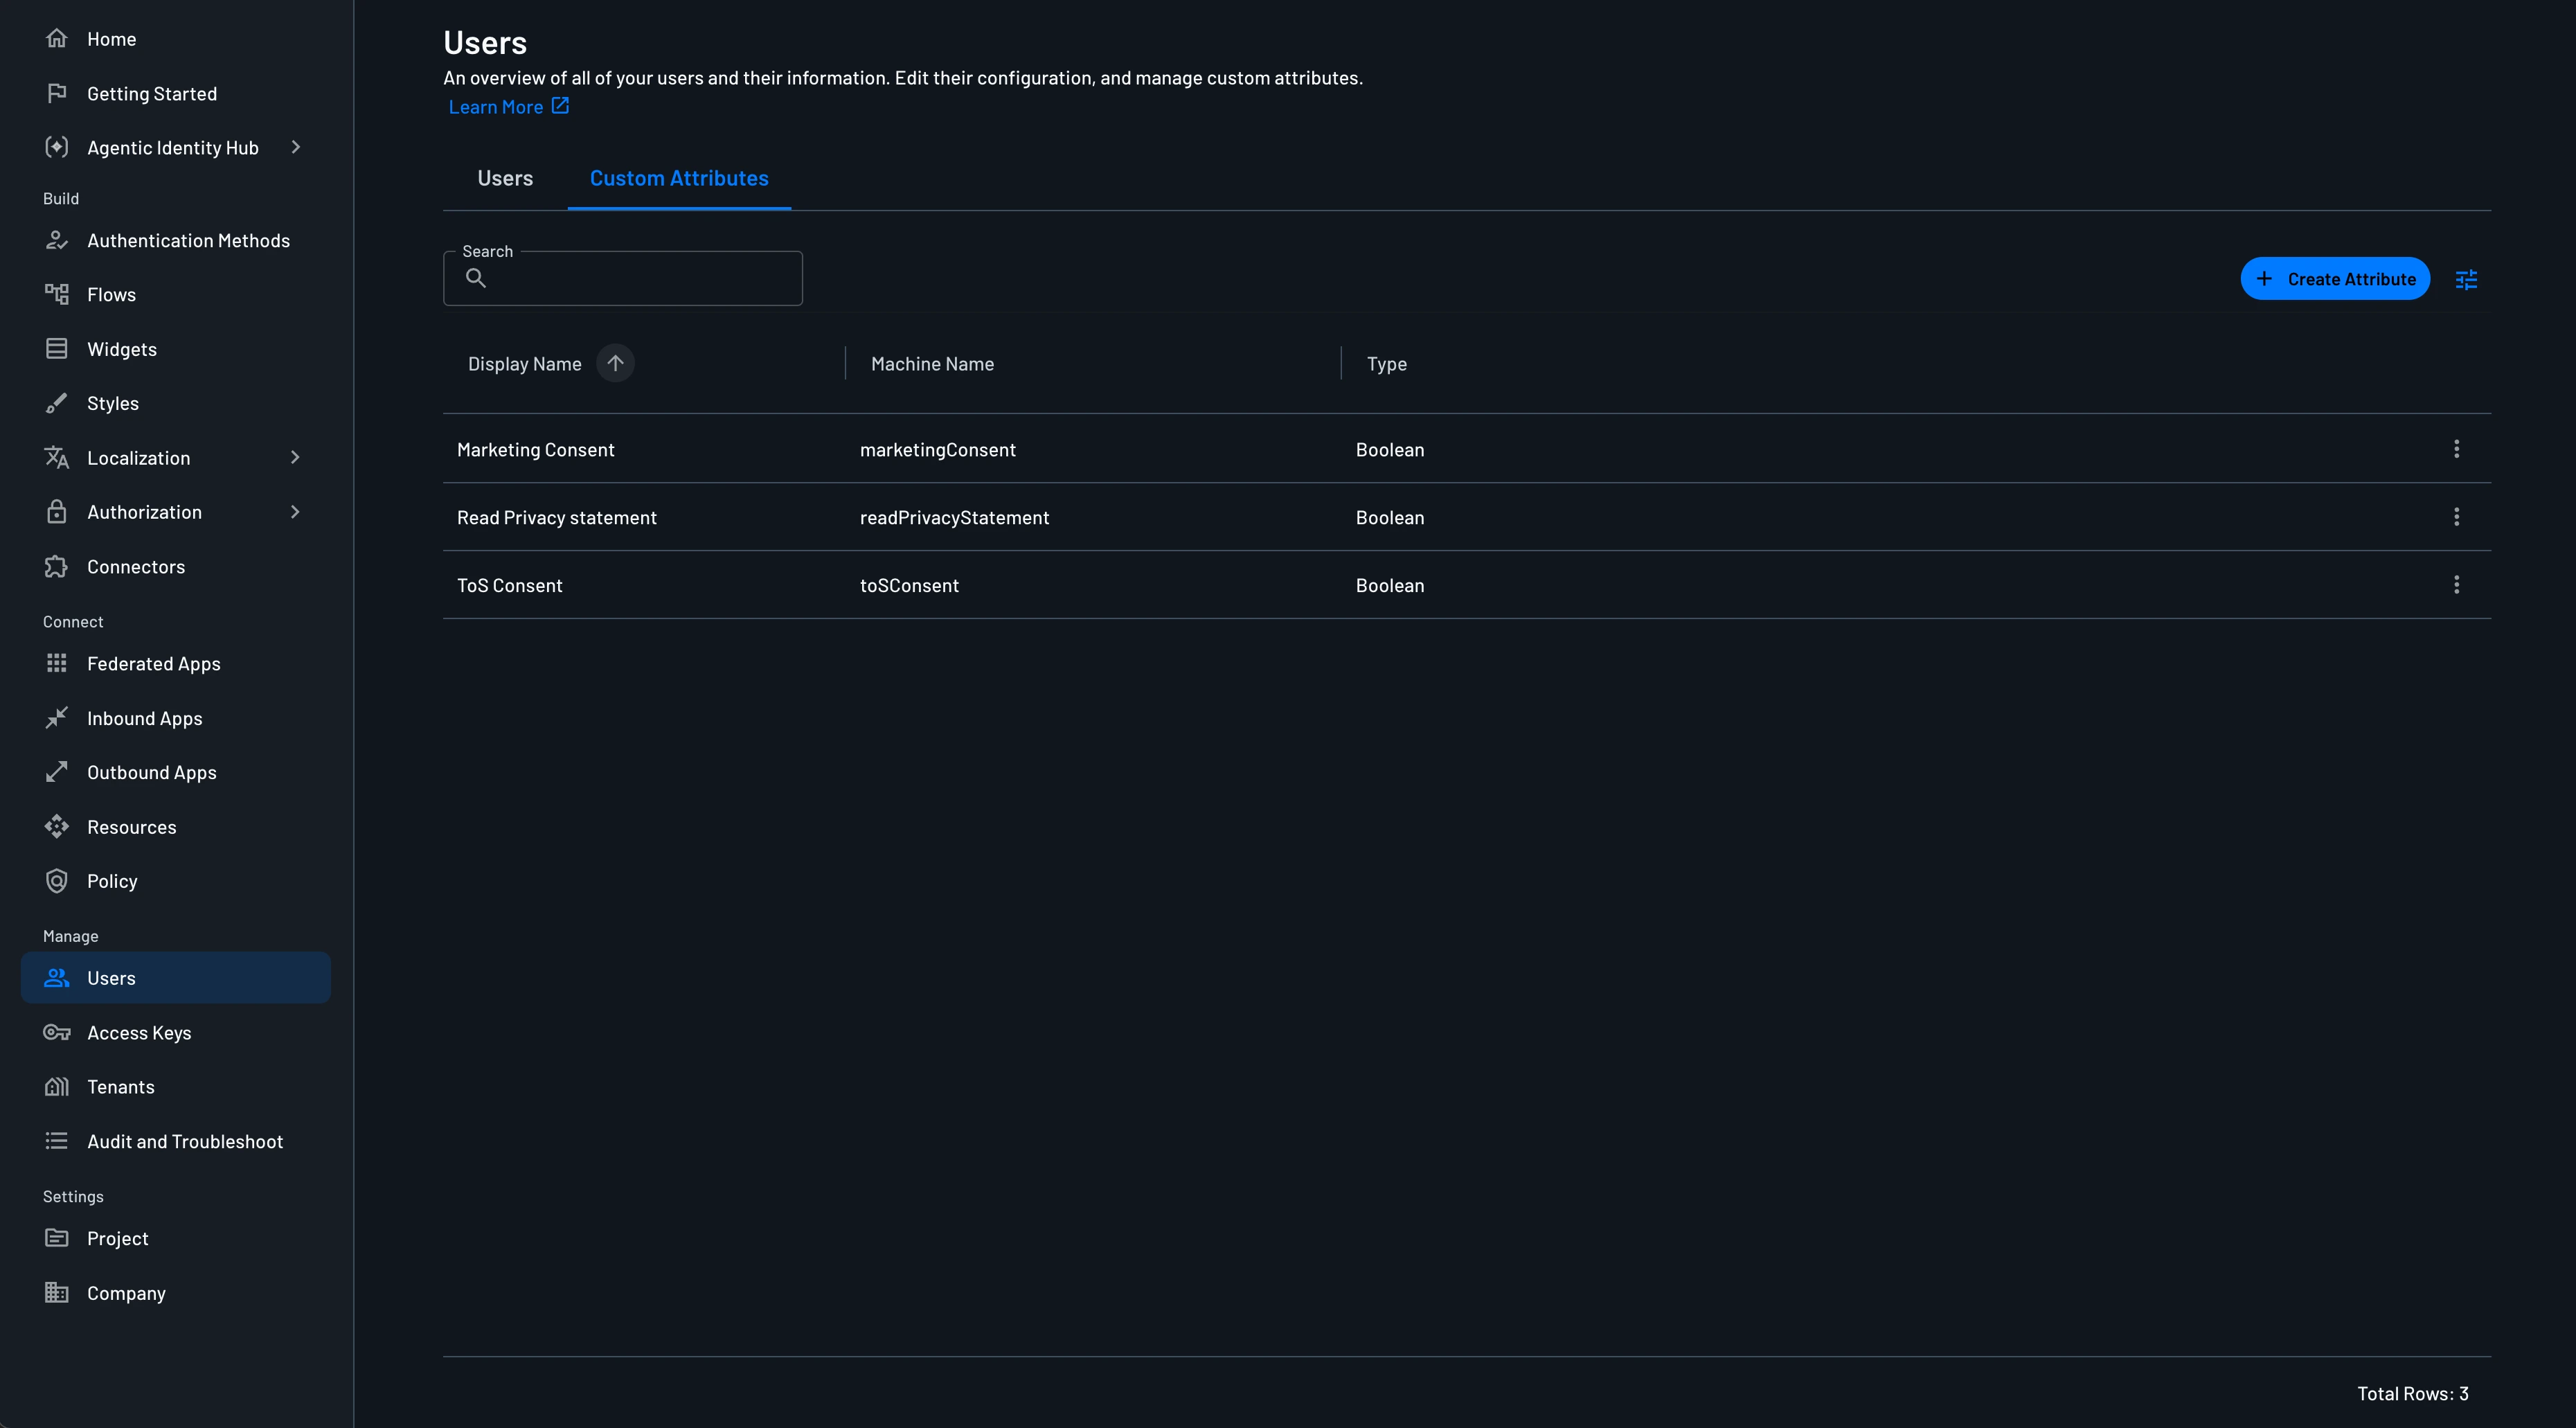Click external link icon beside Learn More

pyautogui.click(x=560, y=105)
